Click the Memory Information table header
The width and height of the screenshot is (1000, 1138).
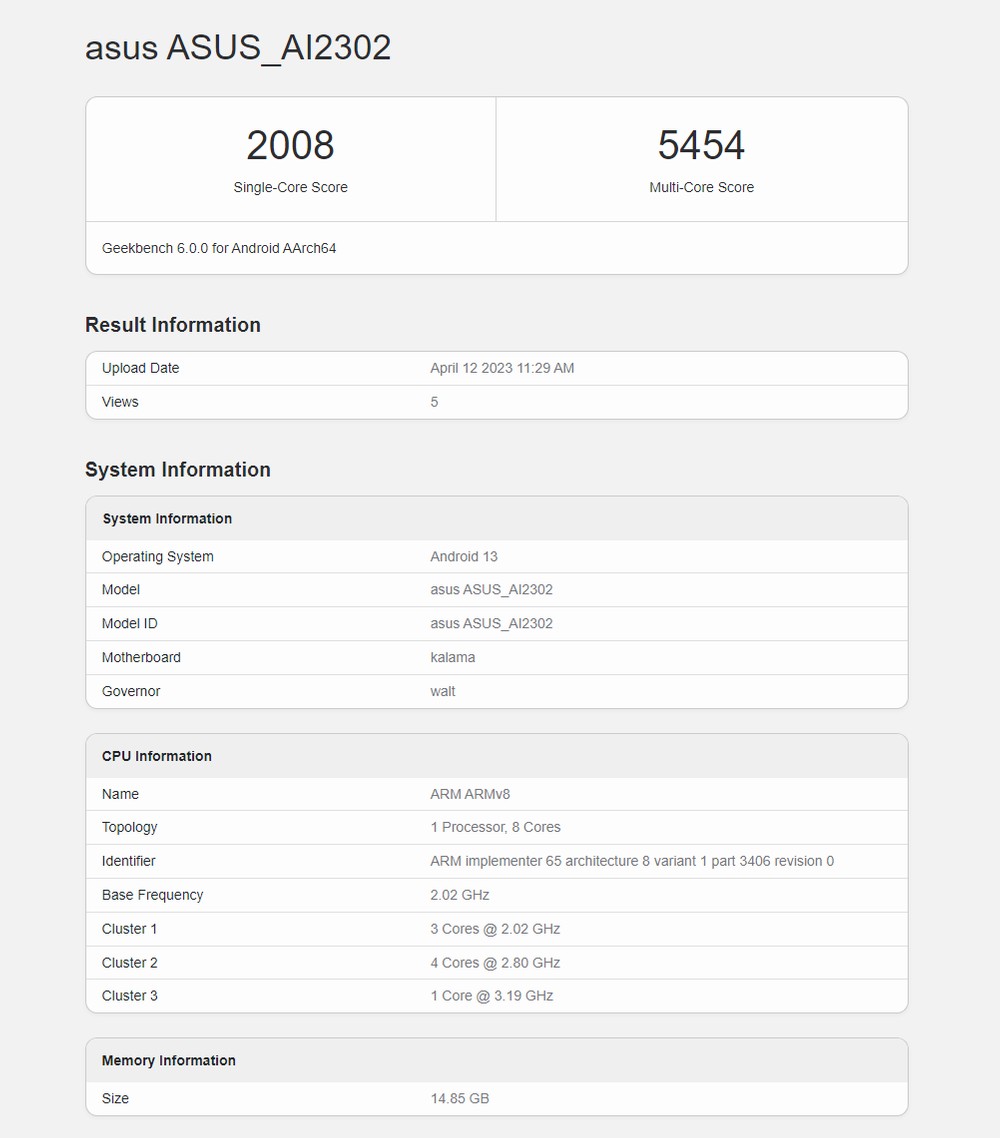[x=169, y=1061]
